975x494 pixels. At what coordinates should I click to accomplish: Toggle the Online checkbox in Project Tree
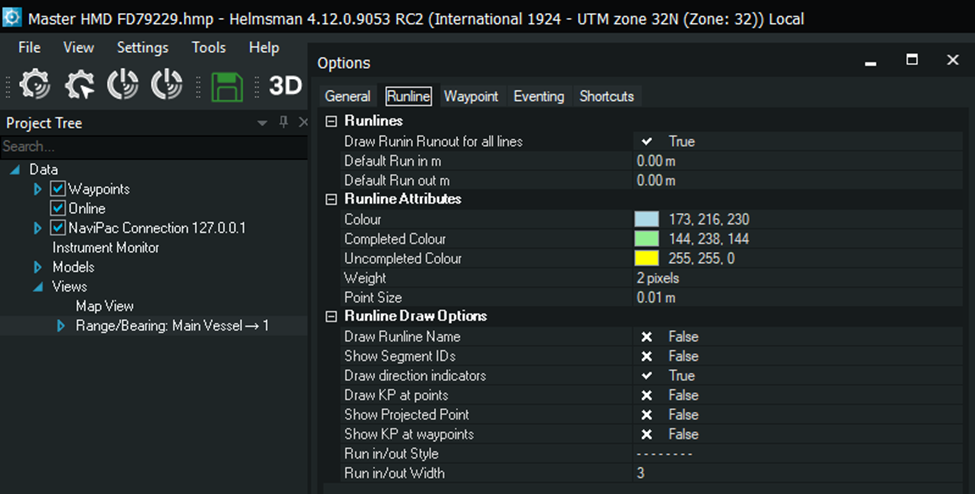tap(58, 208)
